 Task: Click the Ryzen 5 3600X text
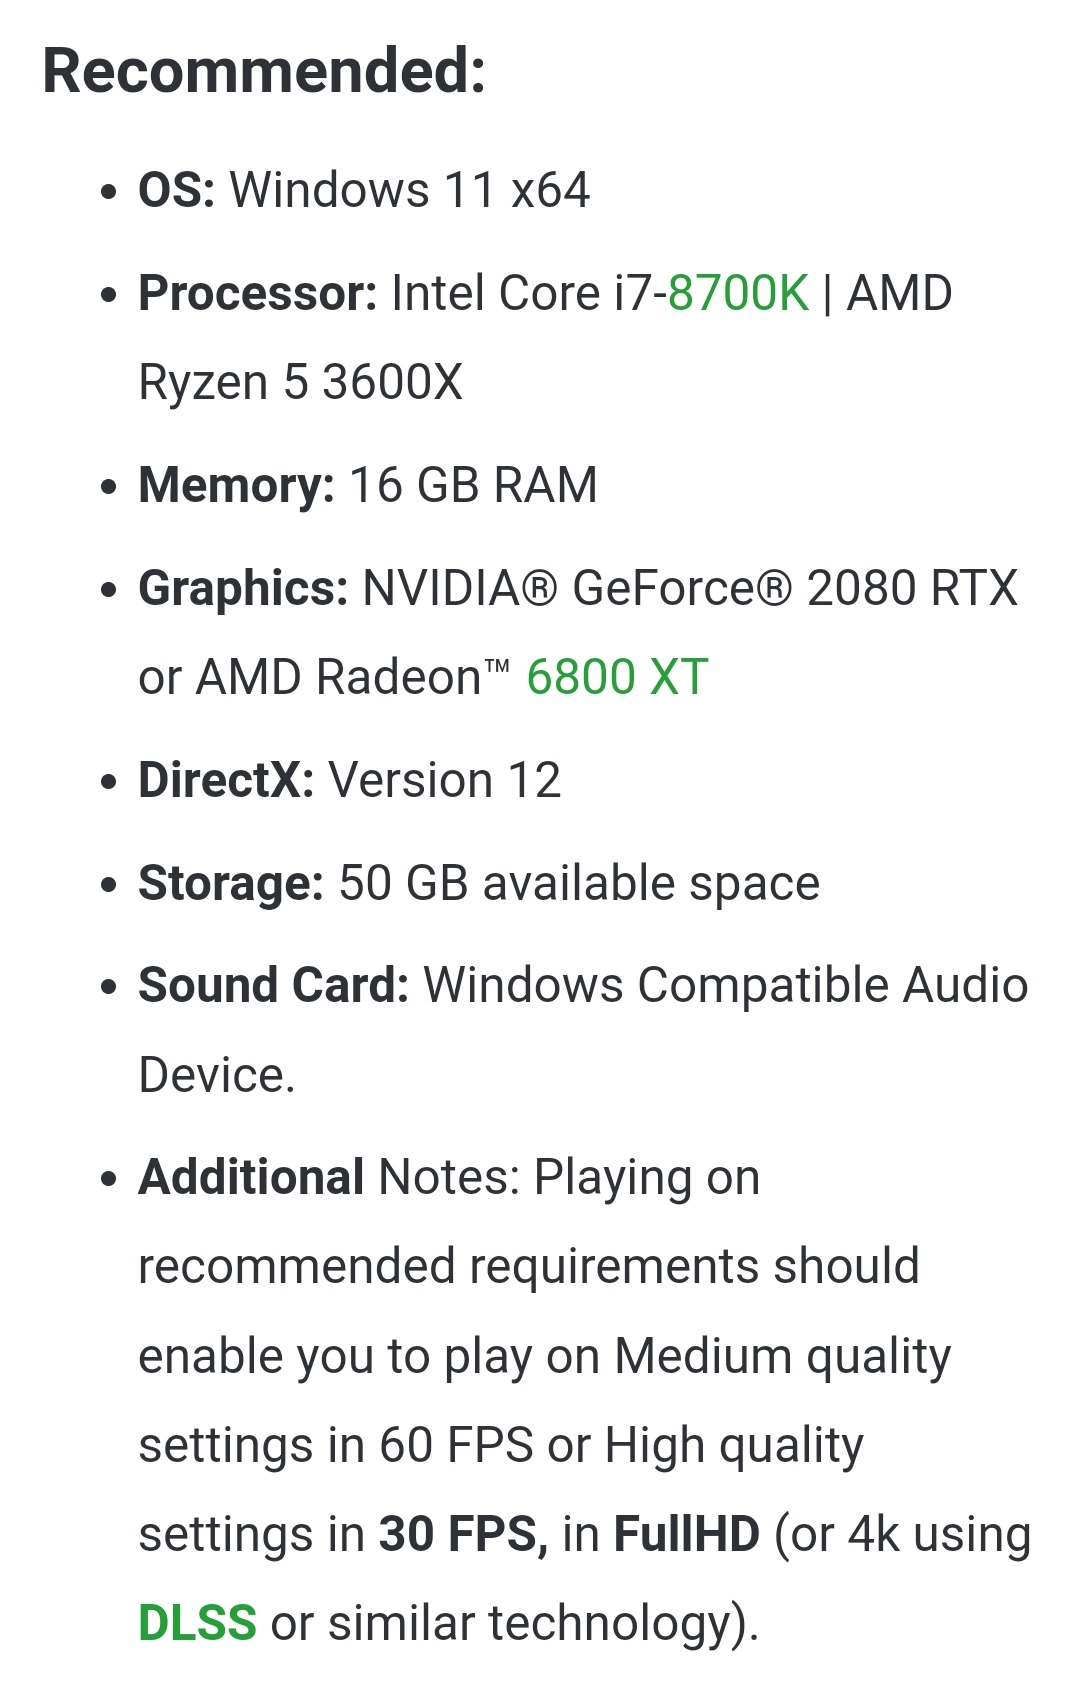(300, 383)
